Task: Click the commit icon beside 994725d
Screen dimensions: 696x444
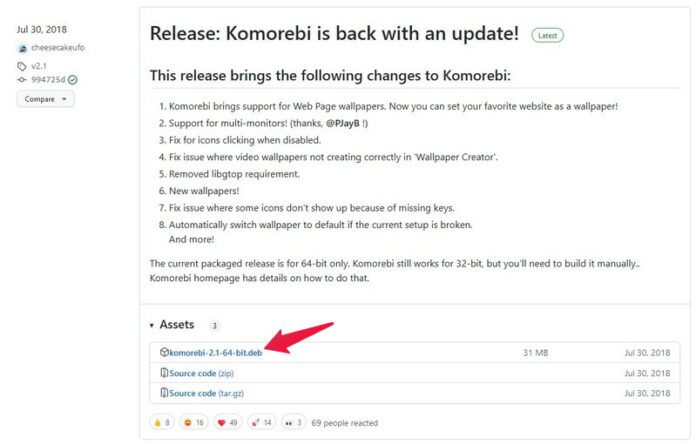Action: 22,80
